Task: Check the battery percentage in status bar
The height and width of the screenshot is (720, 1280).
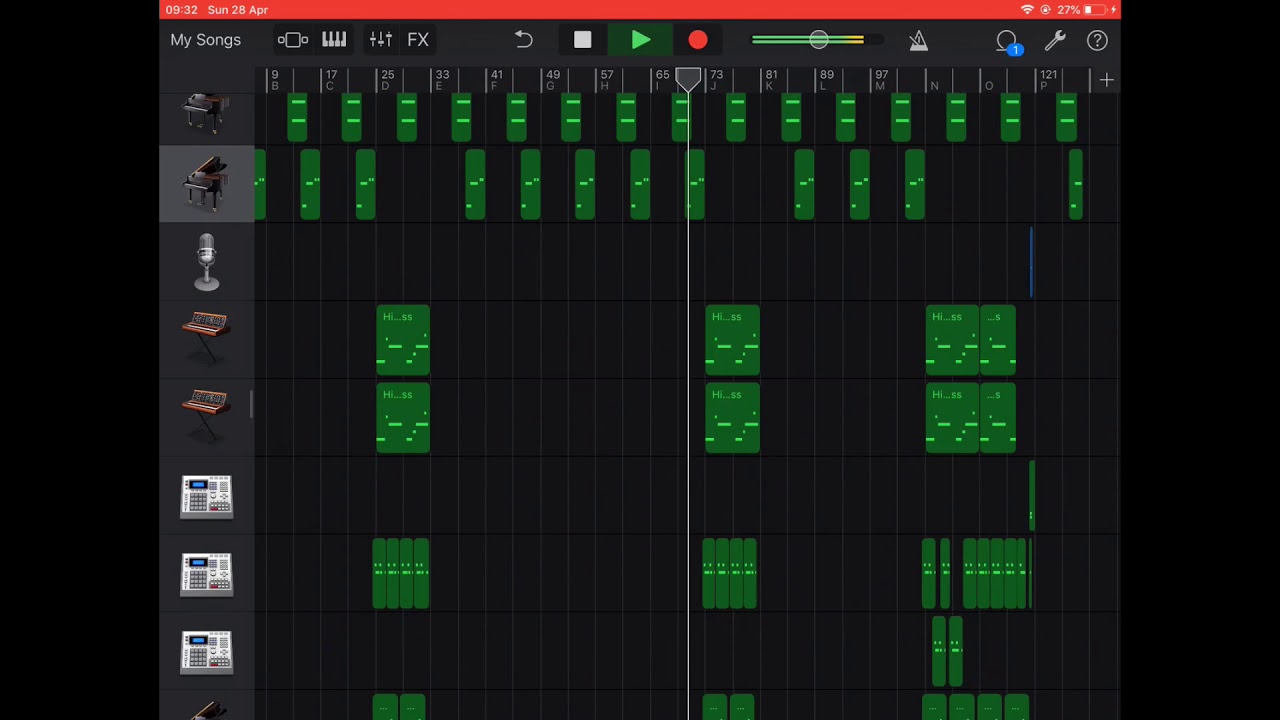Action: 1069,10
